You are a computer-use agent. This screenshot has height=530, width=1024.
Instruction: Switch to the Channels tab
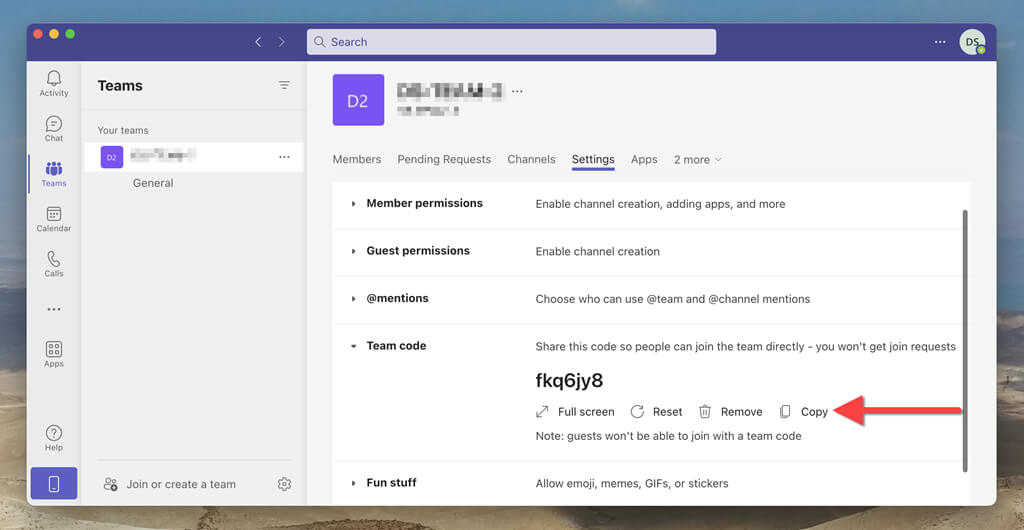point(531,160)
